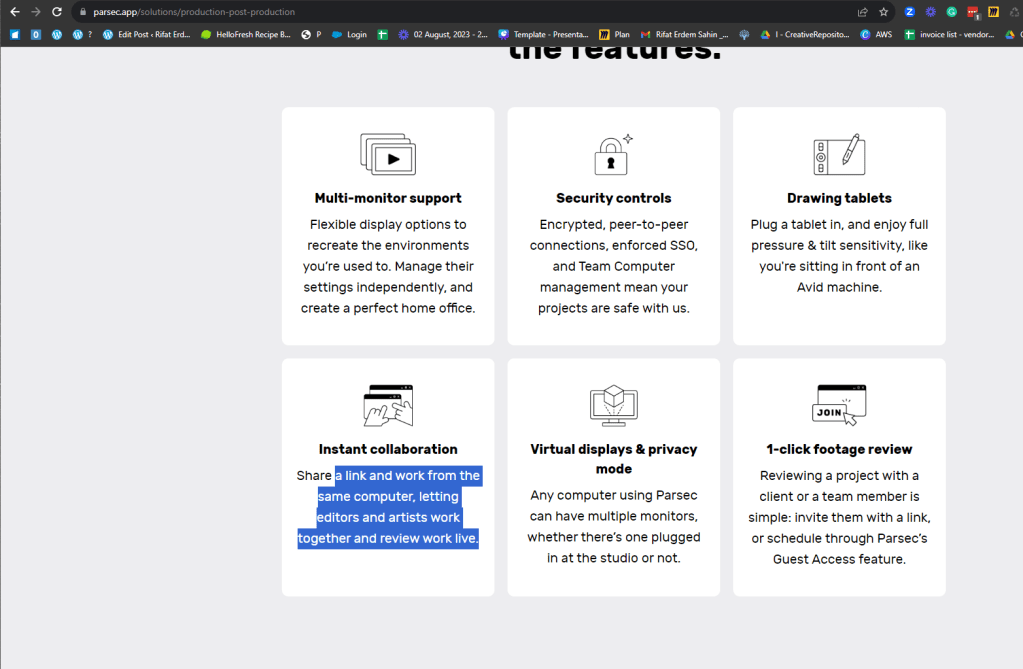Open the Miro Plan bookmark
This screenshot has width=1023, height=669.
point(615,35)
